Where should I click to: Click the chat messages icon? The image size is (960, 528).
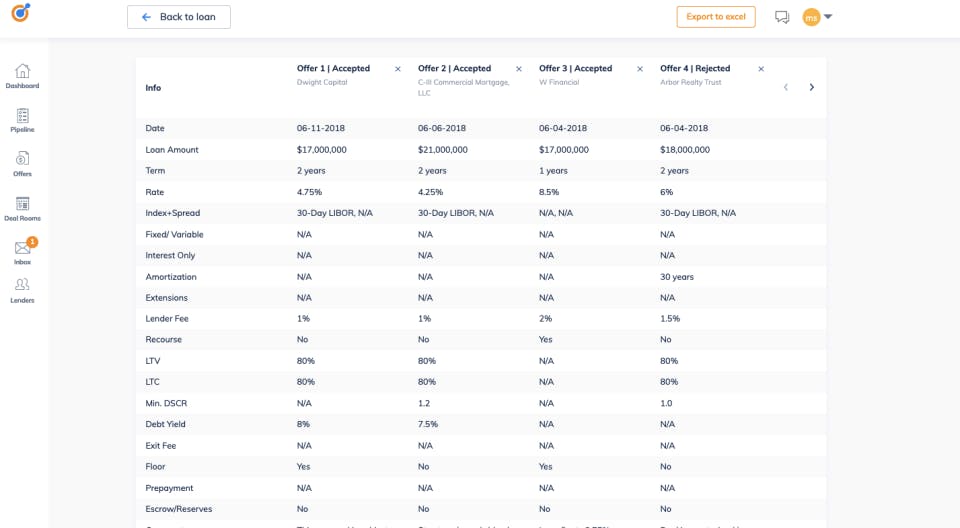782,17
